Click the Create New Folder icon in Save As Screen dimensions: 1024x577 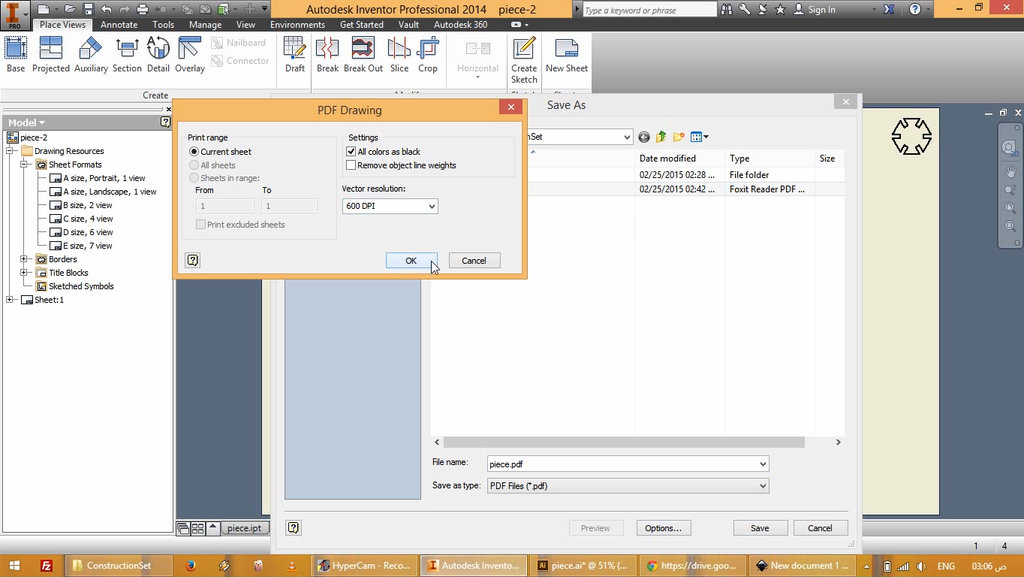click(679, 136)
